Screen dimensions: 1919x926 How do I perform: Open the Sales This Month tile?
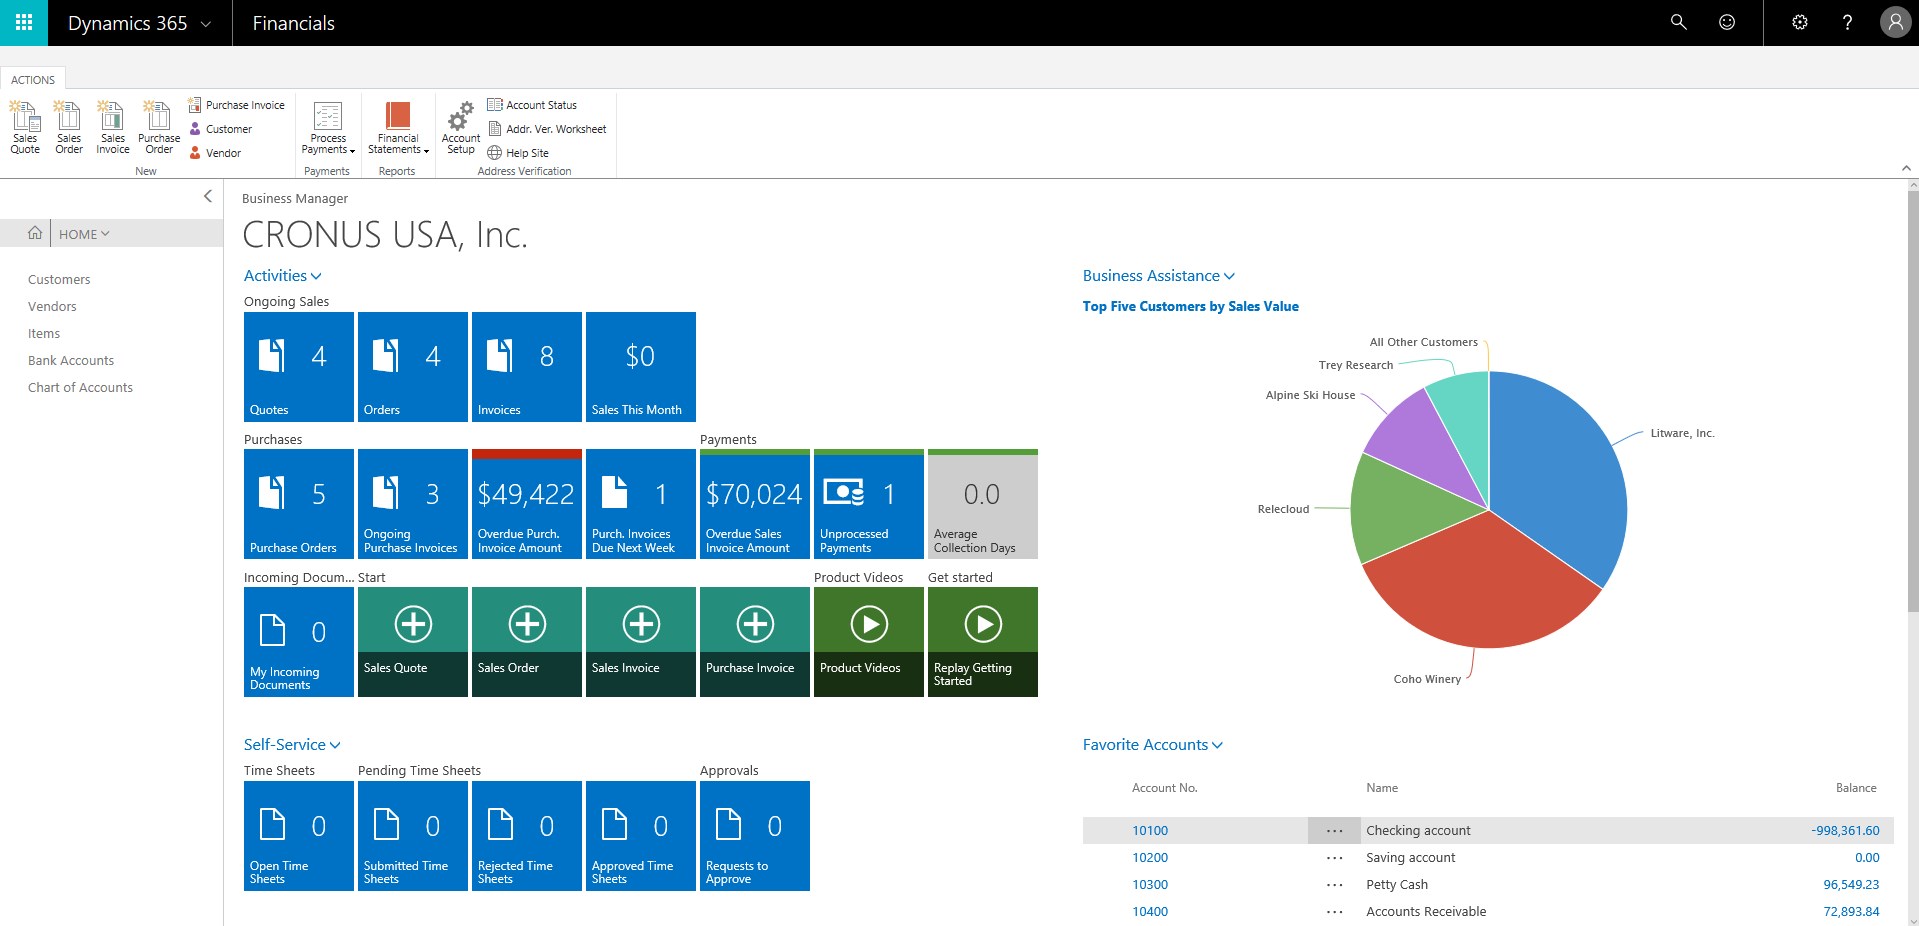point(641,367)
